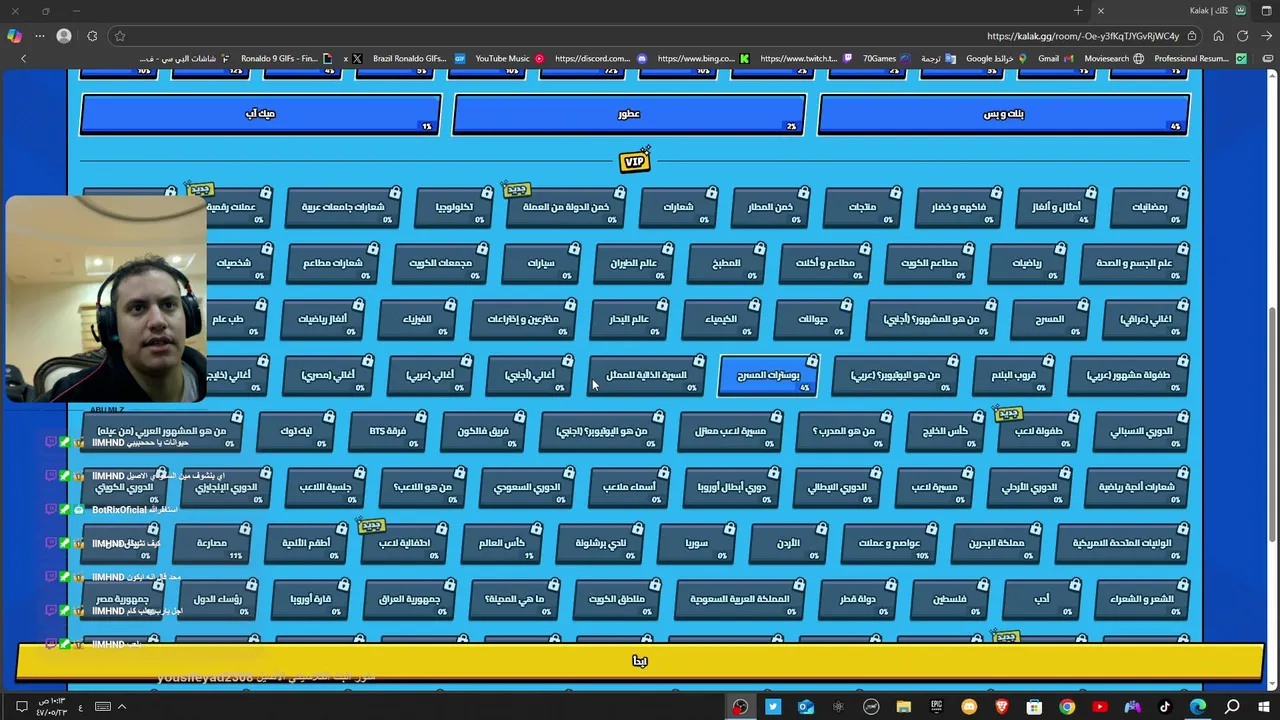Choose the منتجات category tile
1280x720 pixels.
click(862, 208)
